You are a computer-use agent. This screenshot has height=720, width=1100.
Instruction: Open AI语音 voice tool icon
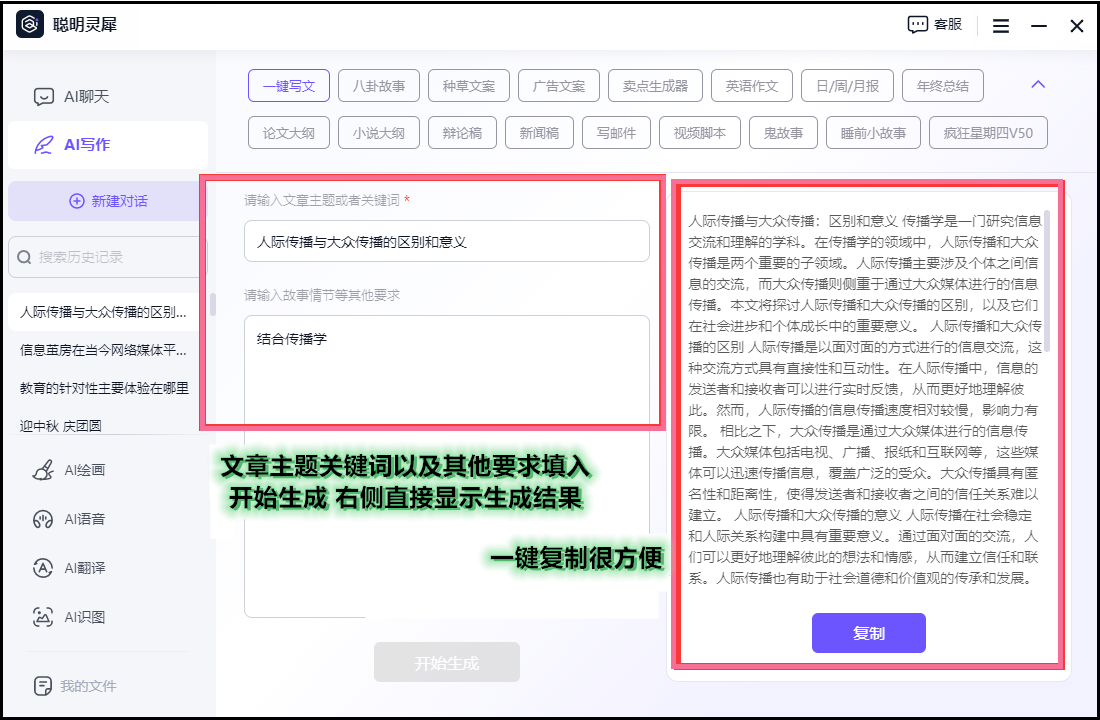pos(43,519)
